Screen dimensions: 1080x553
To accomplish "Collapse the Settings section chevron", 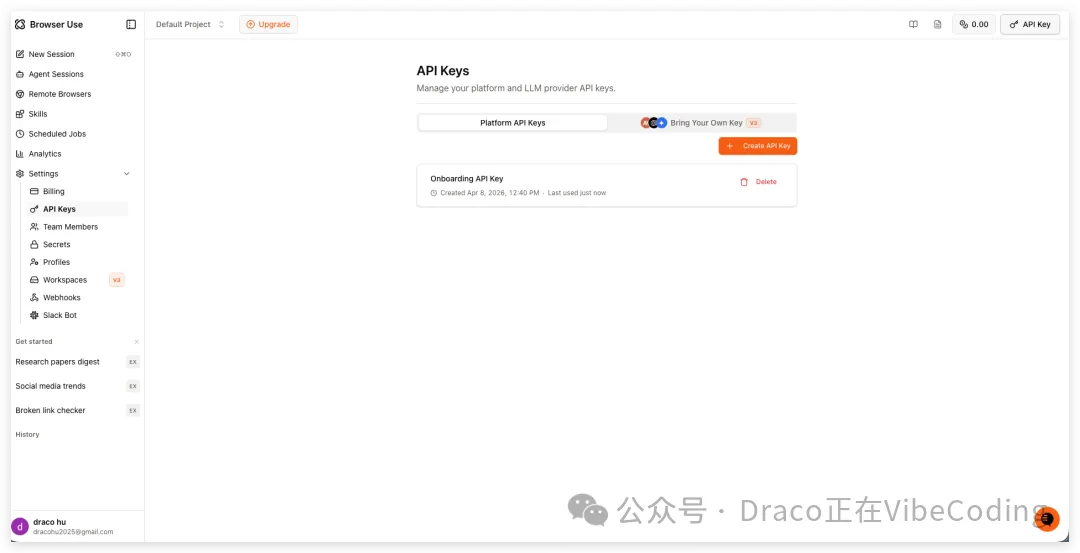I will point(126,174).
